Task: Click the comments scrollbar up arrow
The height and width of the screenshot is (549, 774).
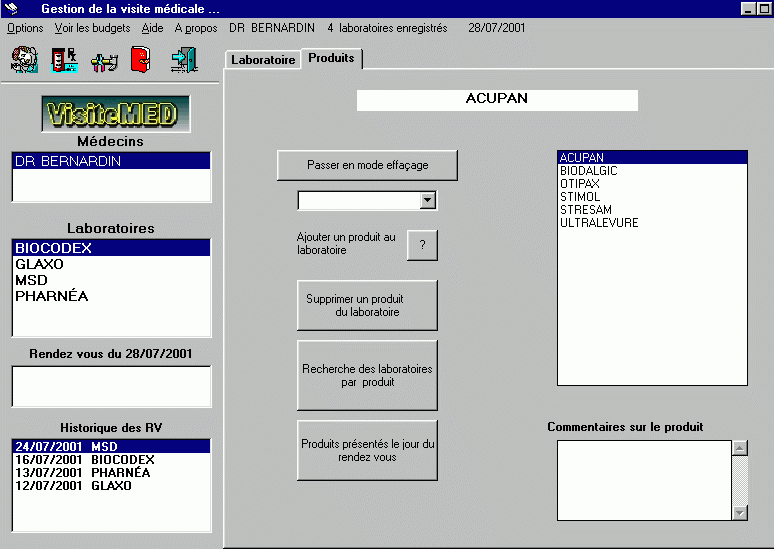Action: point(739,448)
